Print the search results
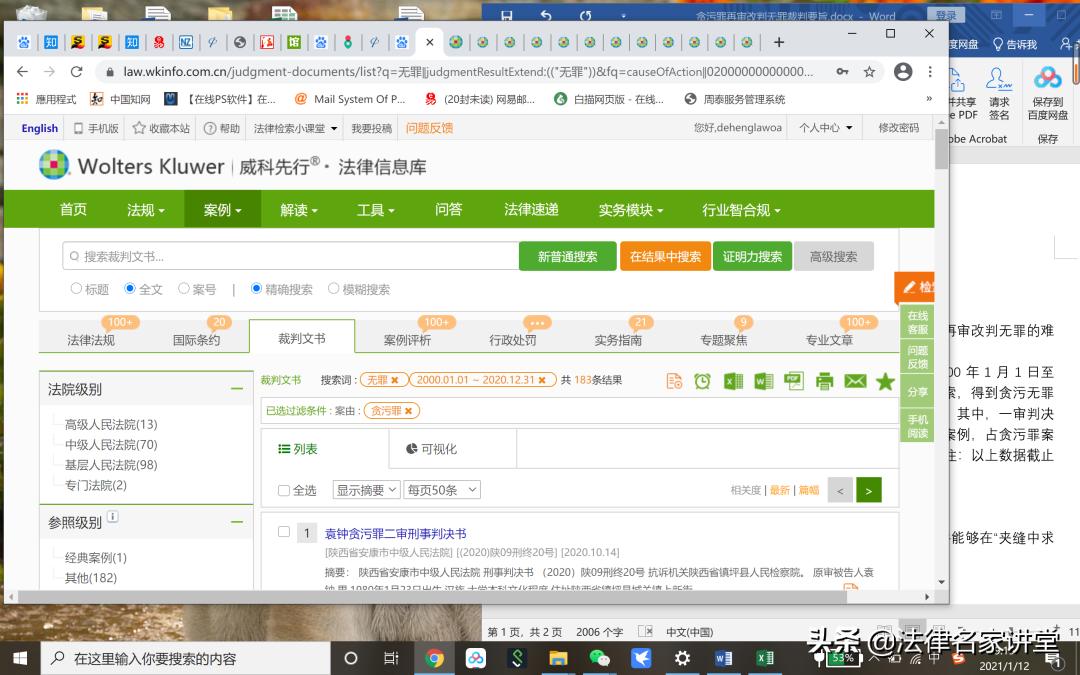The height and width of the screenshot is (675, 1080). (x=824, y=381)
